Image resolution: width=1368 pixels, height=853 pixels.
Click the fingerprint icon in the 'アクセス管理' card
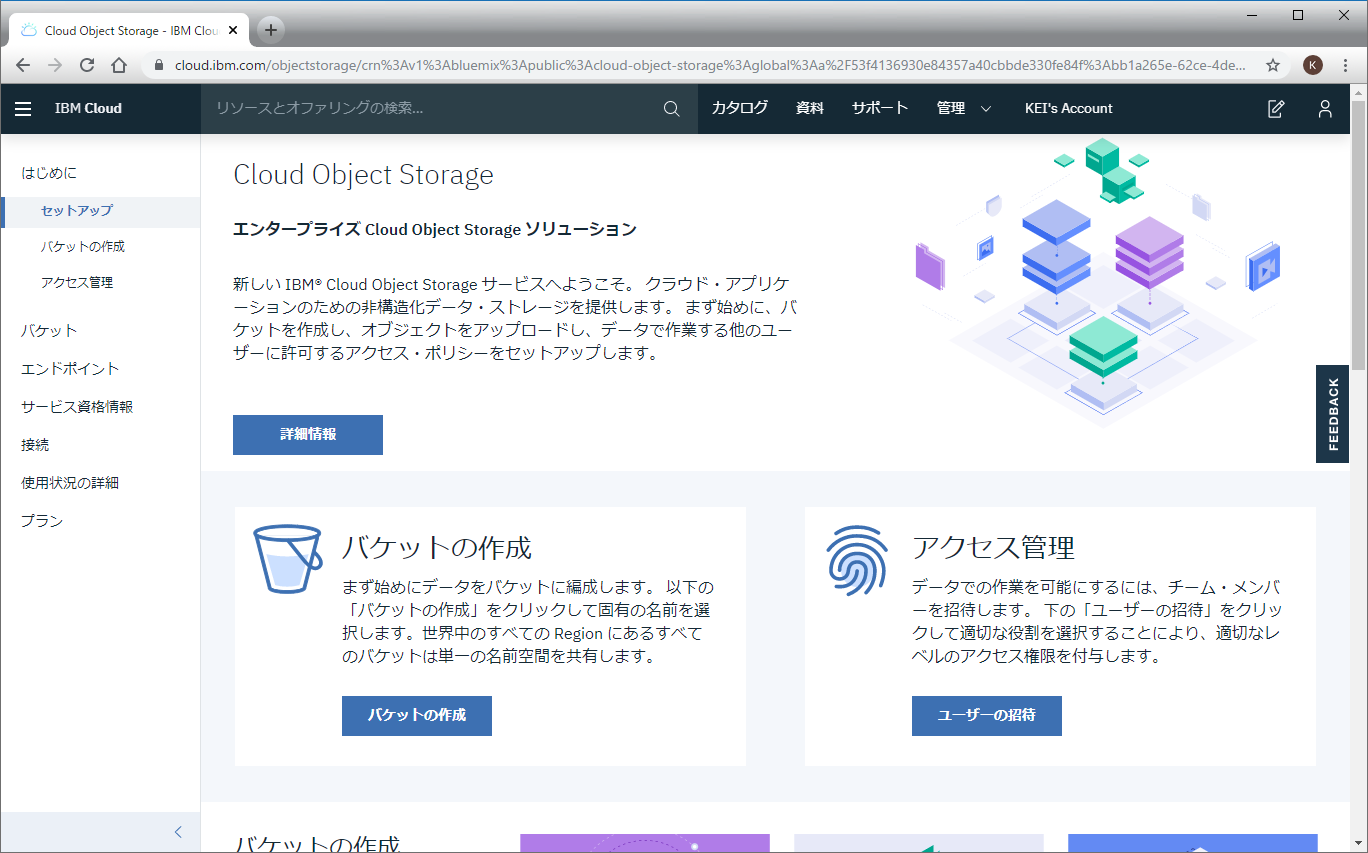click(857, 561)
